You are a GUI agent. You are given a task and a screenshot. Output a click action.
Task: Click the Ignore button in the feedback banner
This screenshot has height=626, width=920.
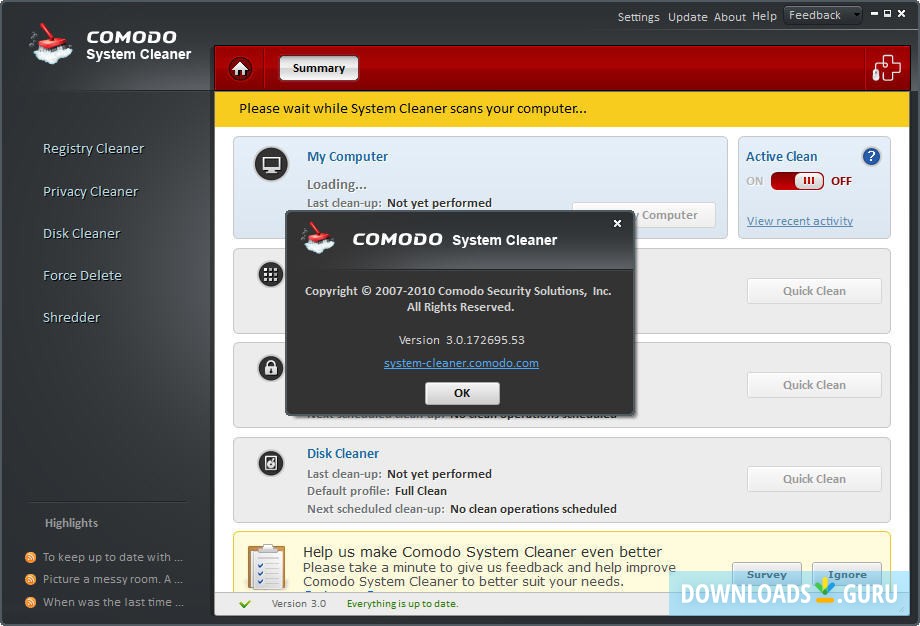[x=847, y=574]
